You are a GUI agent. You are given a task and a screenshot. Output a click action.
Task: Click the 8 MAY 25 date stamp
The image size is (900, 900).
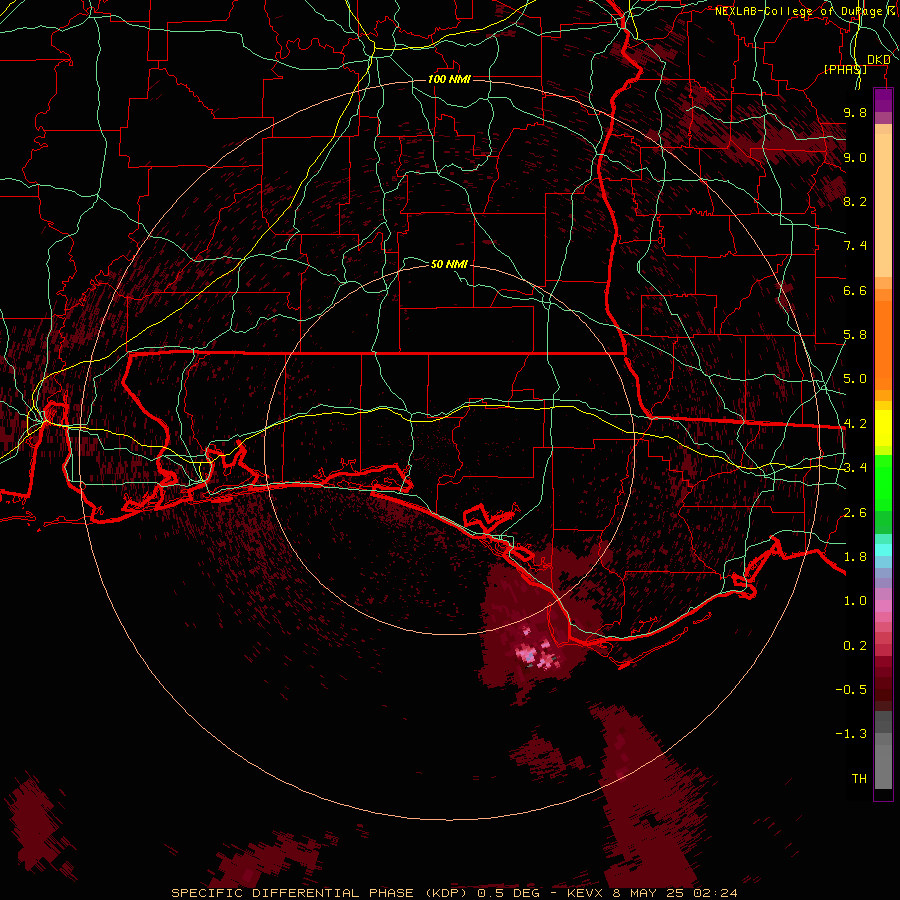648,893
